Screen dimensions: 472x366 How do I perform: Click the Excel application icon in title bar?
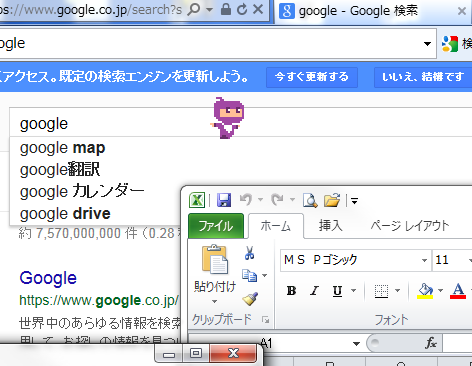tap(197, 200)
